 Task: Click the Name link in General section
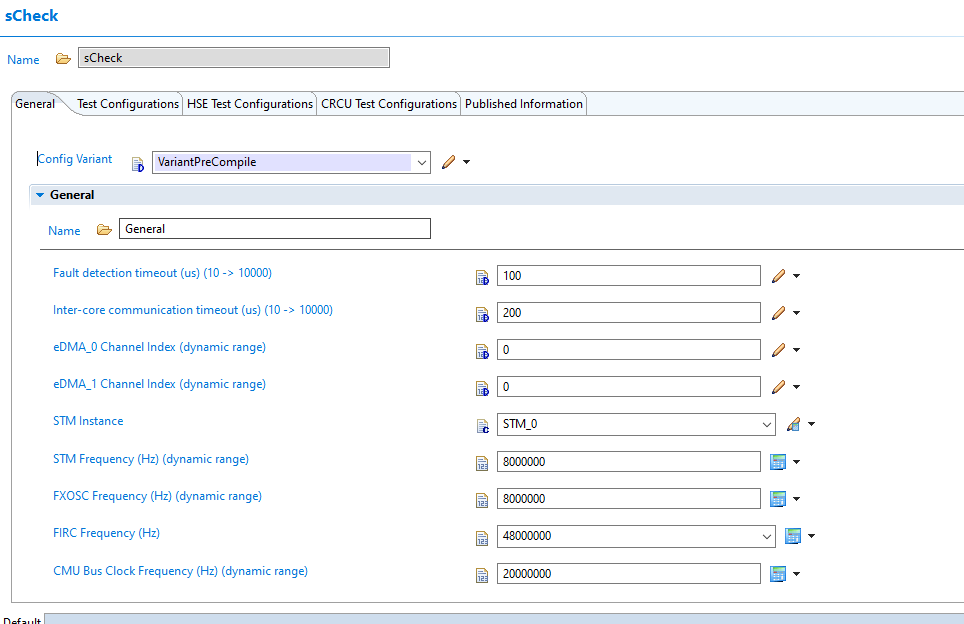point(64,231)
